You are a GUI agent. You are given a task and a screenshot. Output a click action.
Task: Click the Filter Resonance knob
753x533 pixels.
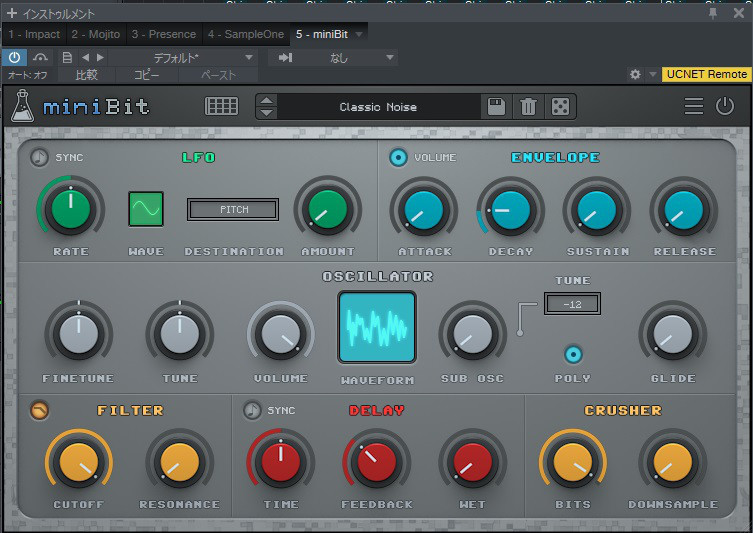(x=180, y=462)
